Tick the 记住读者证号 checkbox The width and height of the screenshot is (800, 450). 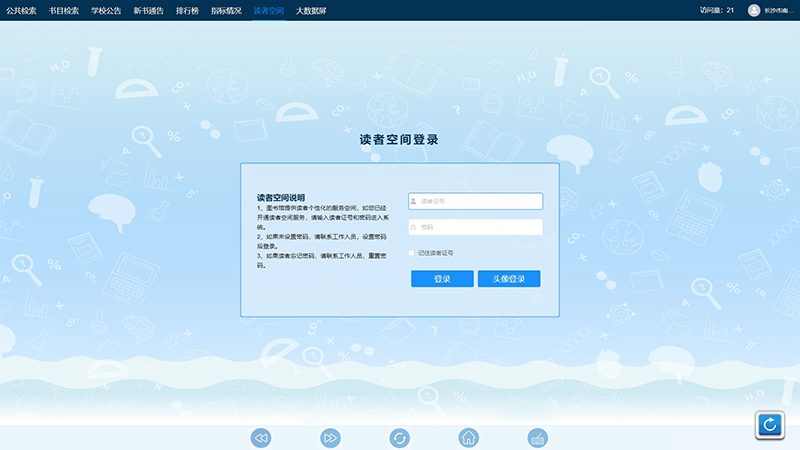coord(412,253)
